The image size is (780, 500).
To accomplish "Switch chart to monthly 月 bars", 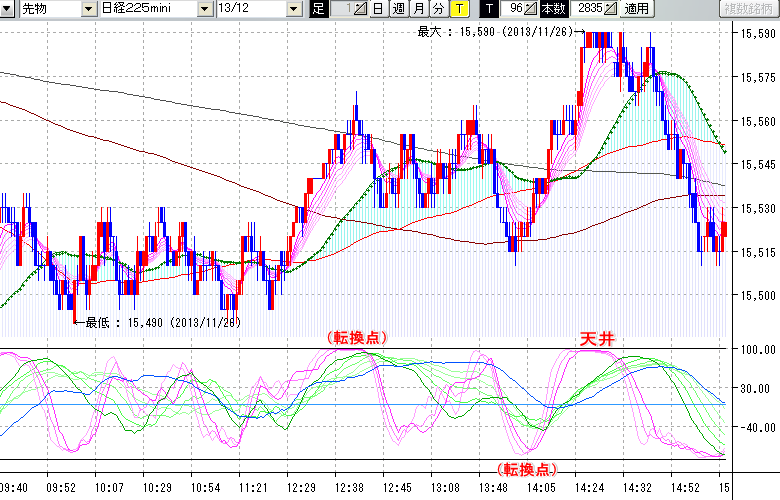I will [x=419, y=9].
